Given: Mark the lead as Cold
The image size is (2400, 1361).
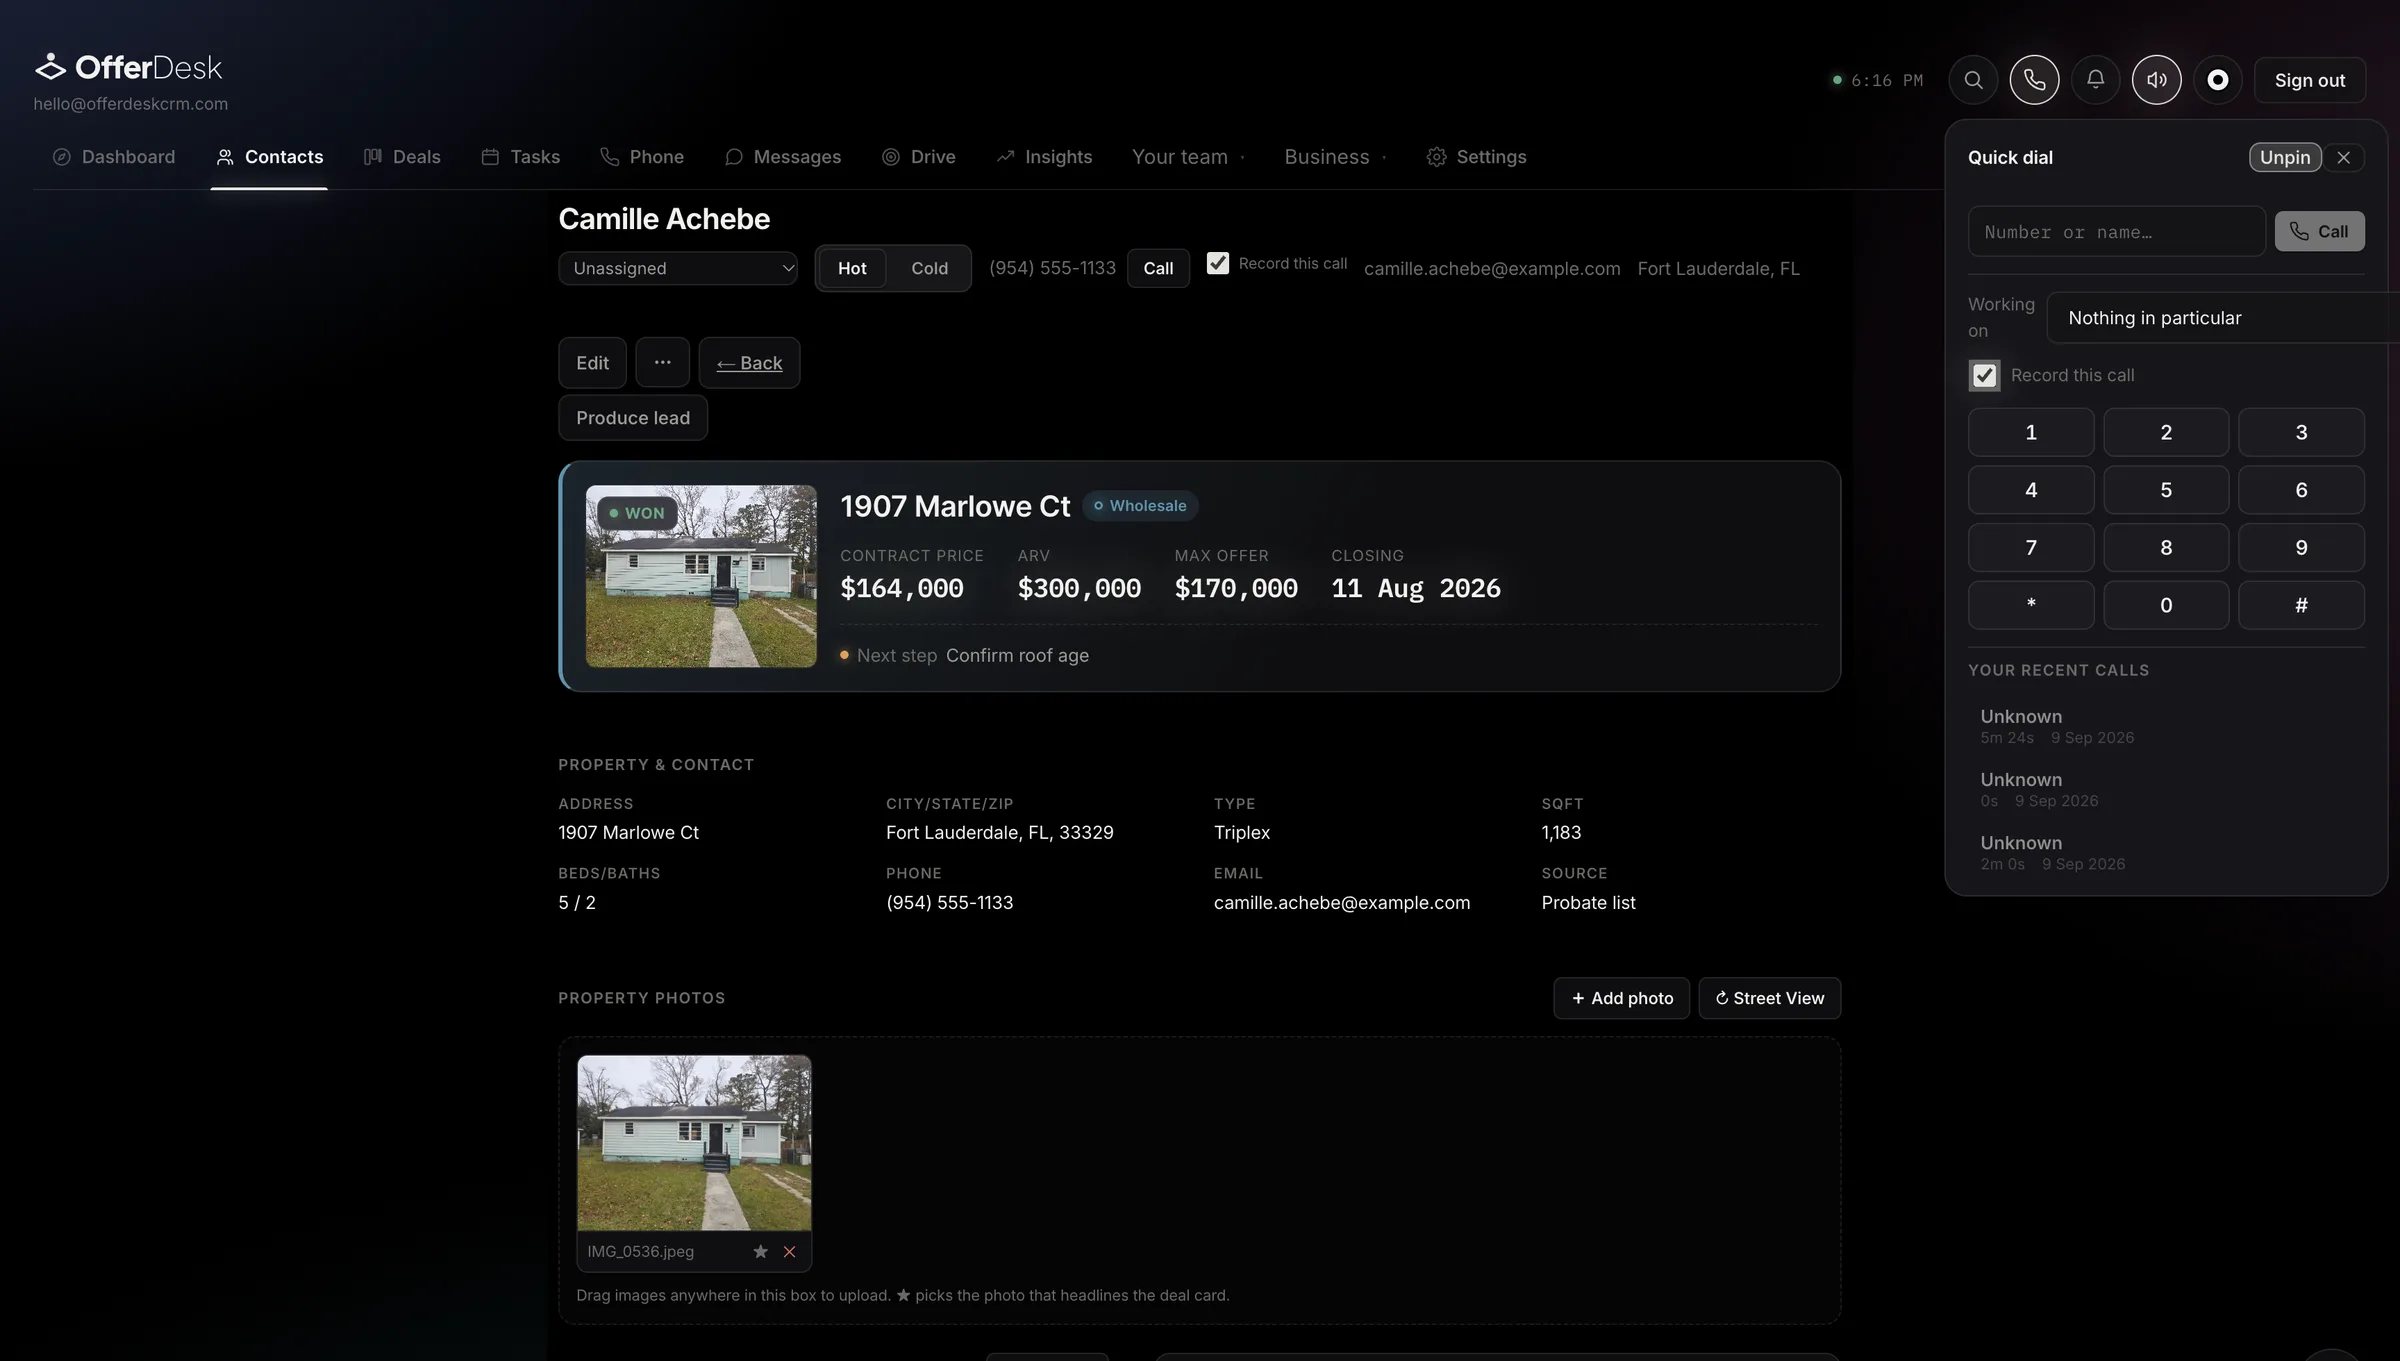Looking at the screenshot, I should click(x=929, y=268).
